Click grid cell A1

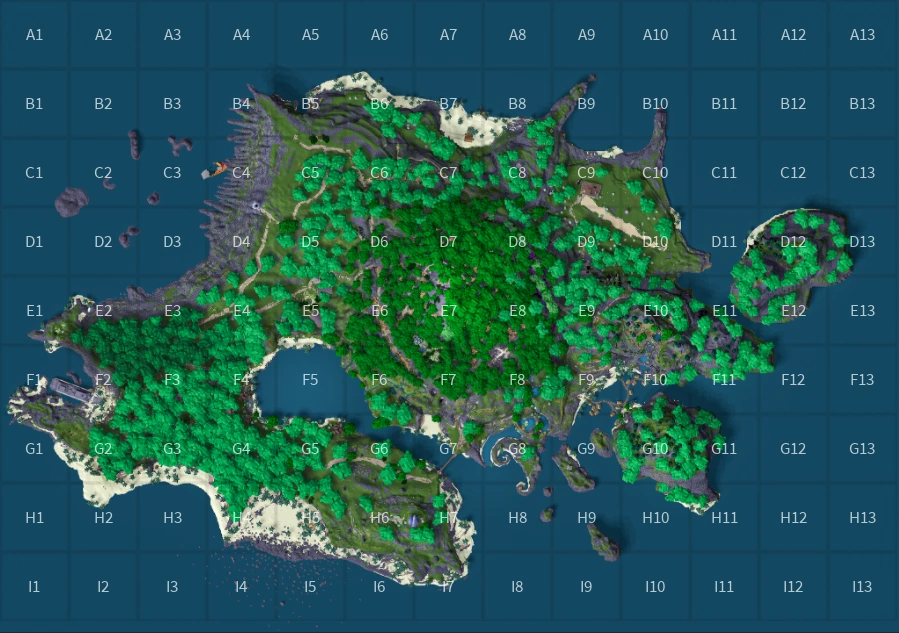34,34
